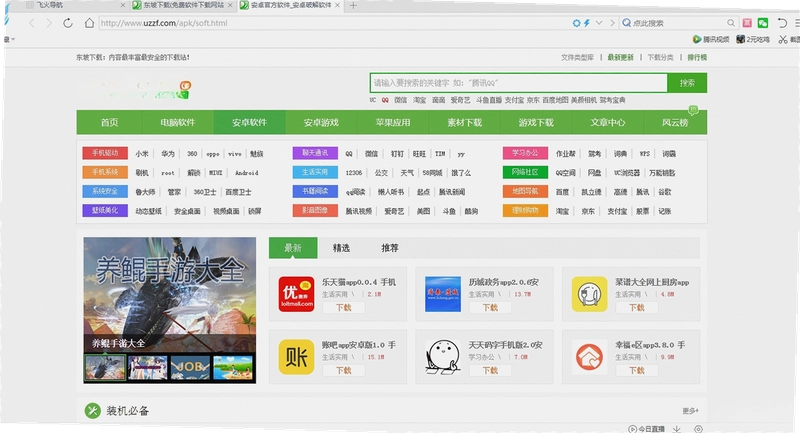Open the screenshot scissors tool icon
Screen dimensions: 800x433
[x=783, y=39]
